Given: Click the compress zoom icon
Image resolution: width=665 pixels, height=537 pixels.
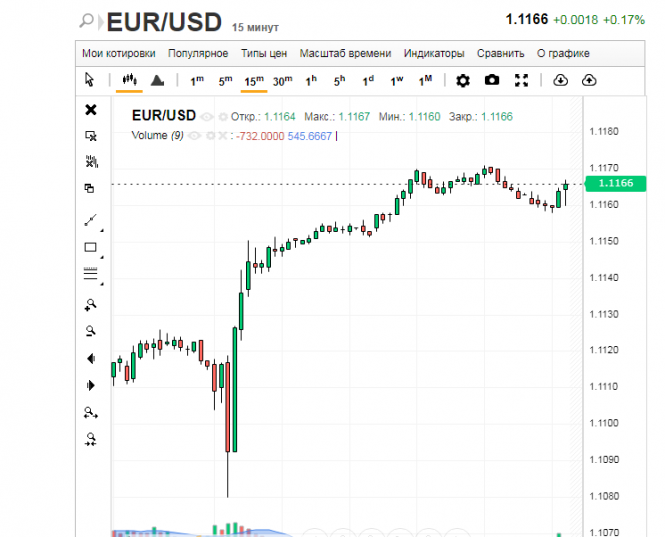Looking at the screenshot, I should click(x=91, y=439).
